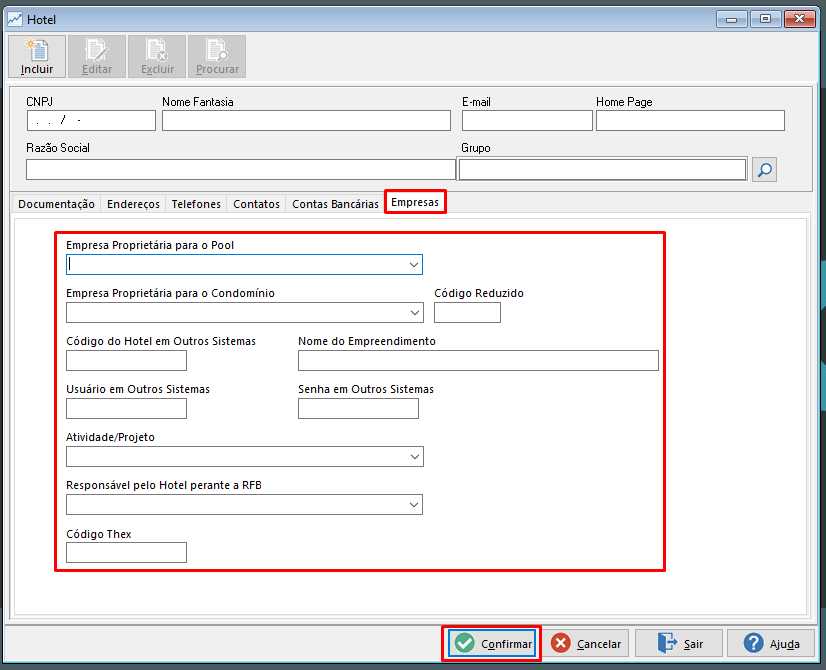Click the Grupo input field

(x=602, y=170)
